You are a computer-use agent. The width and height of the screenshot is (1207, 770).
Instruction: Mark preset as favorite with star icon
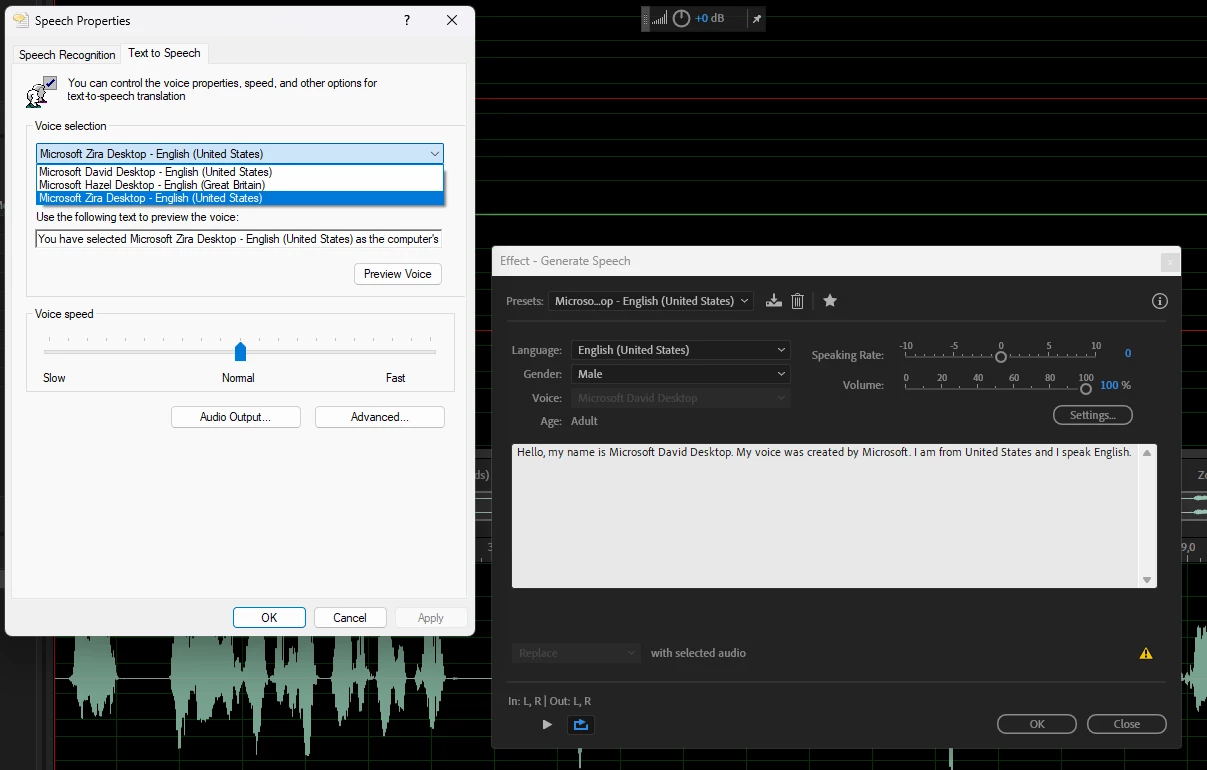pos(830,301)
